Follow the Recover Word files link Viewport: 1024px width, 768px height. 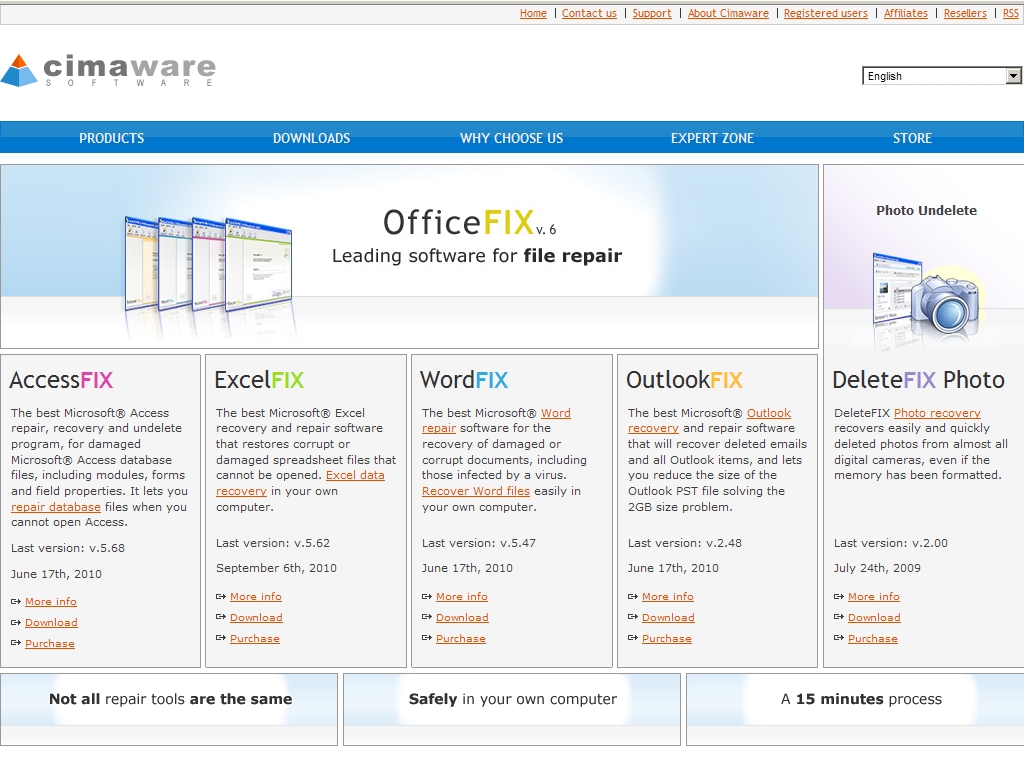pos(475,491)
